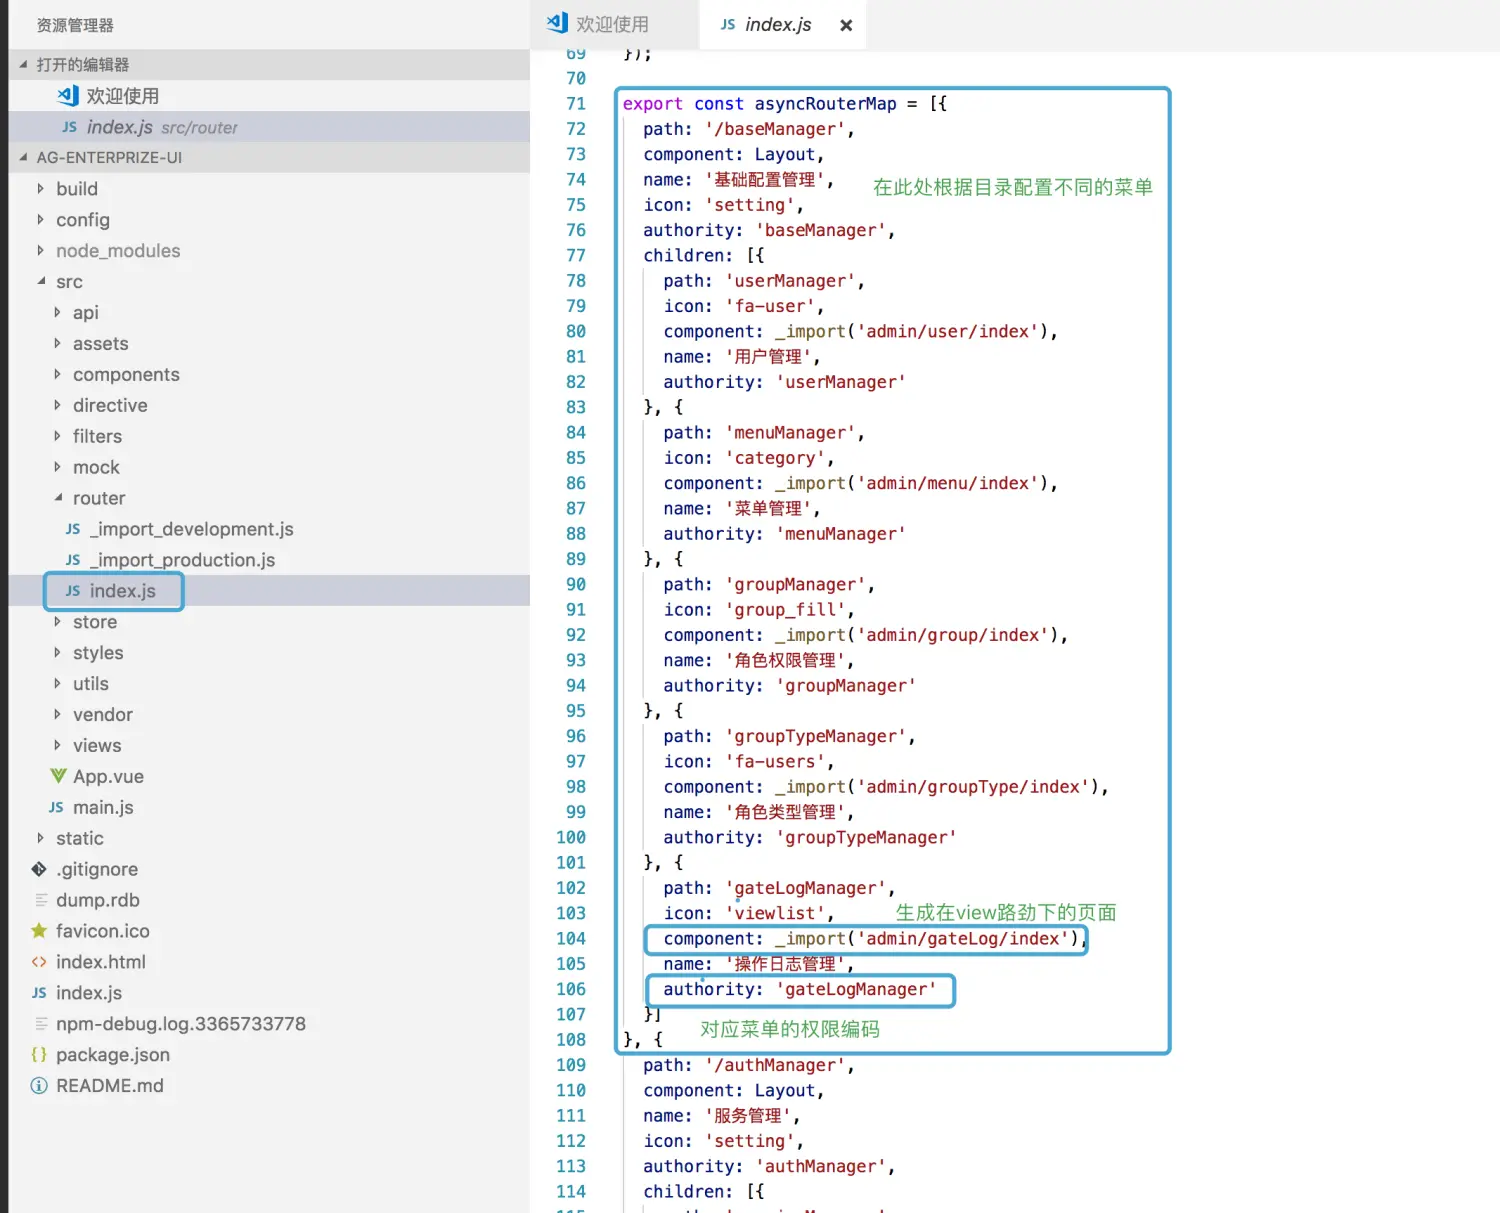
Task: Open npm-debug.log.3365733778 file
Action: pyautogui.click(x=269, y=1024)
